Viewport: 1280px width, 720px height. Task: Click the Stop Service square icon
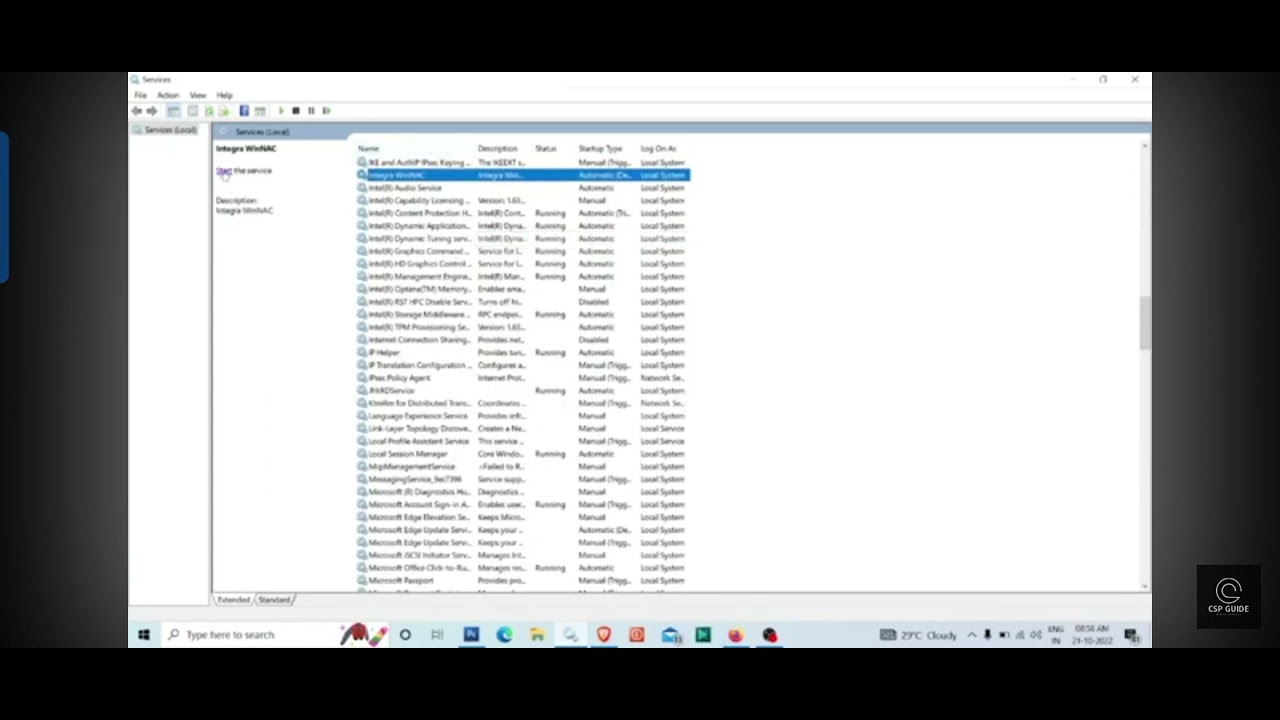(x=295, y=111)
